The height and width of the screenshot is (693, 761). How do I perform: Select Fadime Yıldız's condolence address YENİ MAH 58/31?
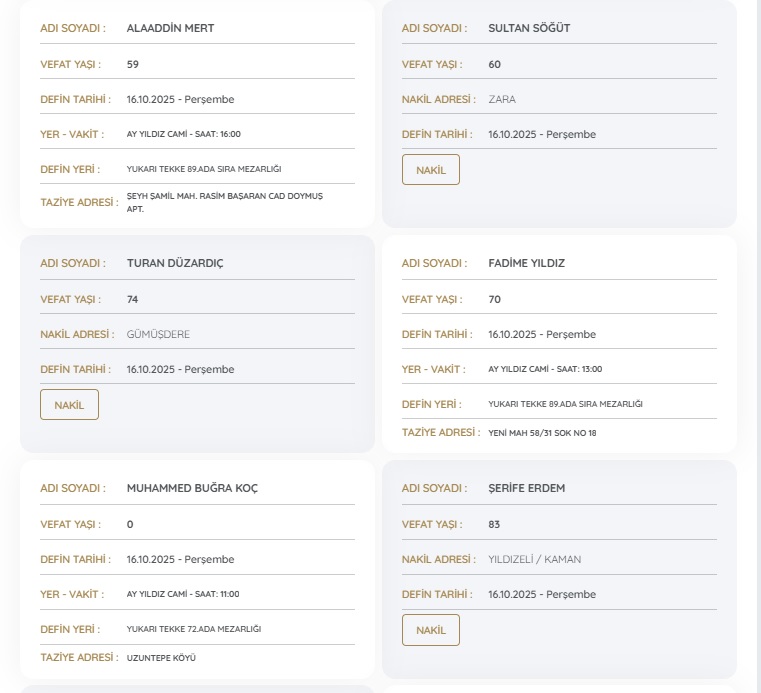542,433
